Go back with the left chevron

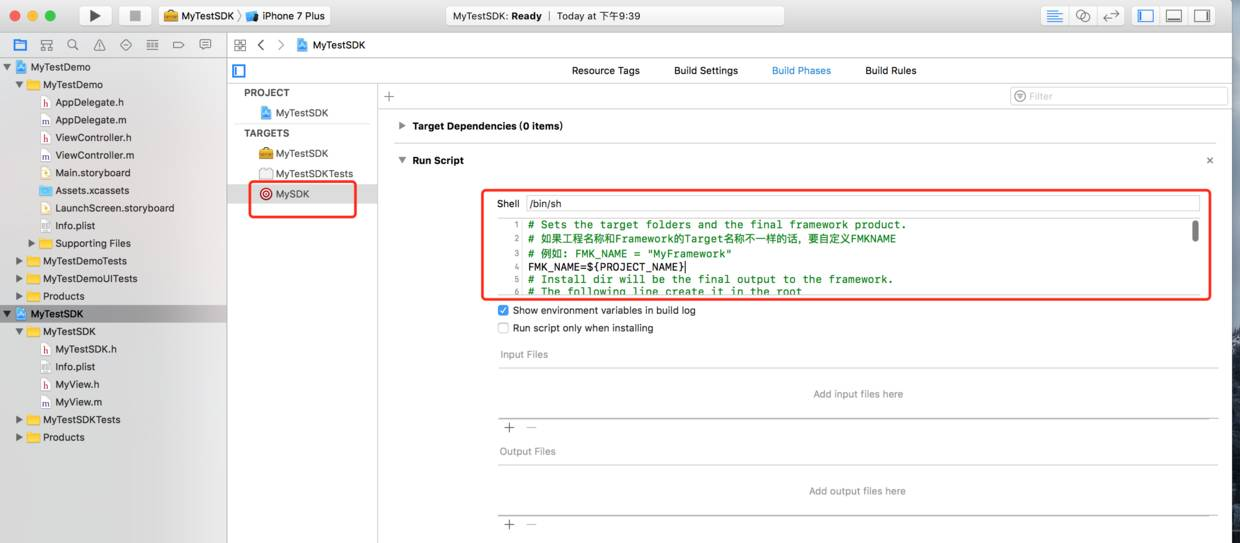click(x=261, y=45)
